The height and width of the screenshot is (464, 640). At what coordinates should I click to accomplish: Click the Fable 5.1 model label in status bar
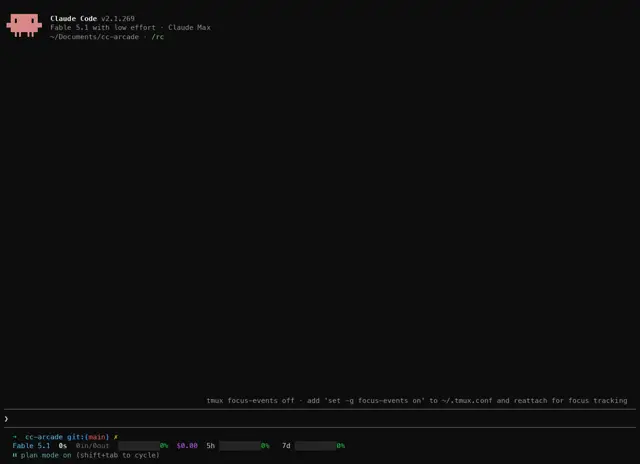pos(31,446)
